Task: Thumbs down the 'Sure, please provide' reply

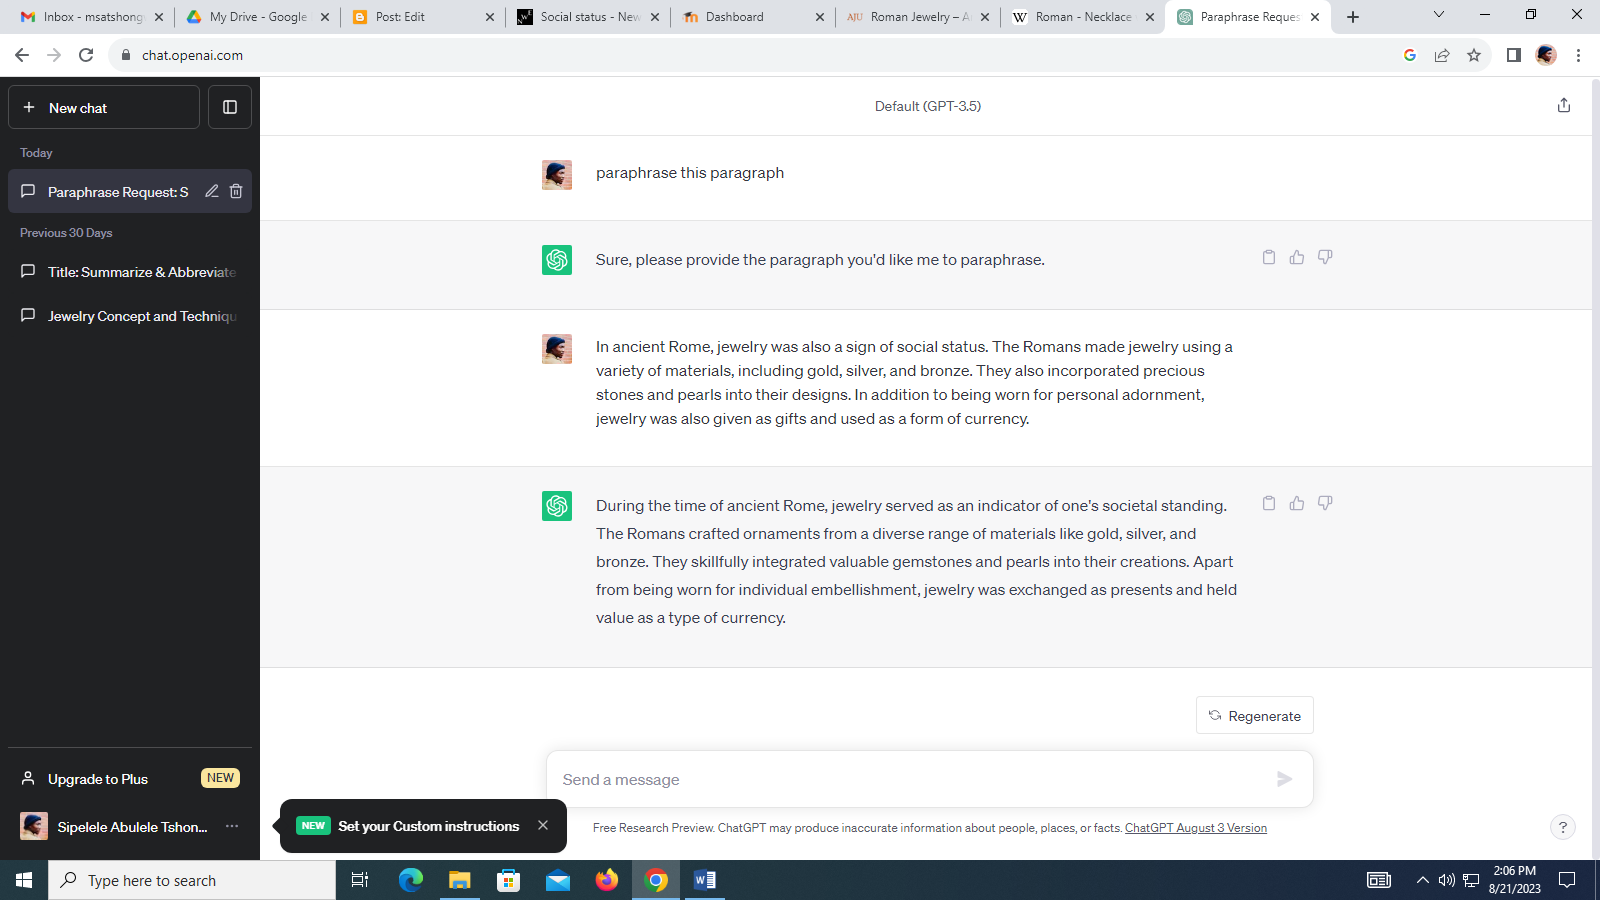Action: (1325, 257)
